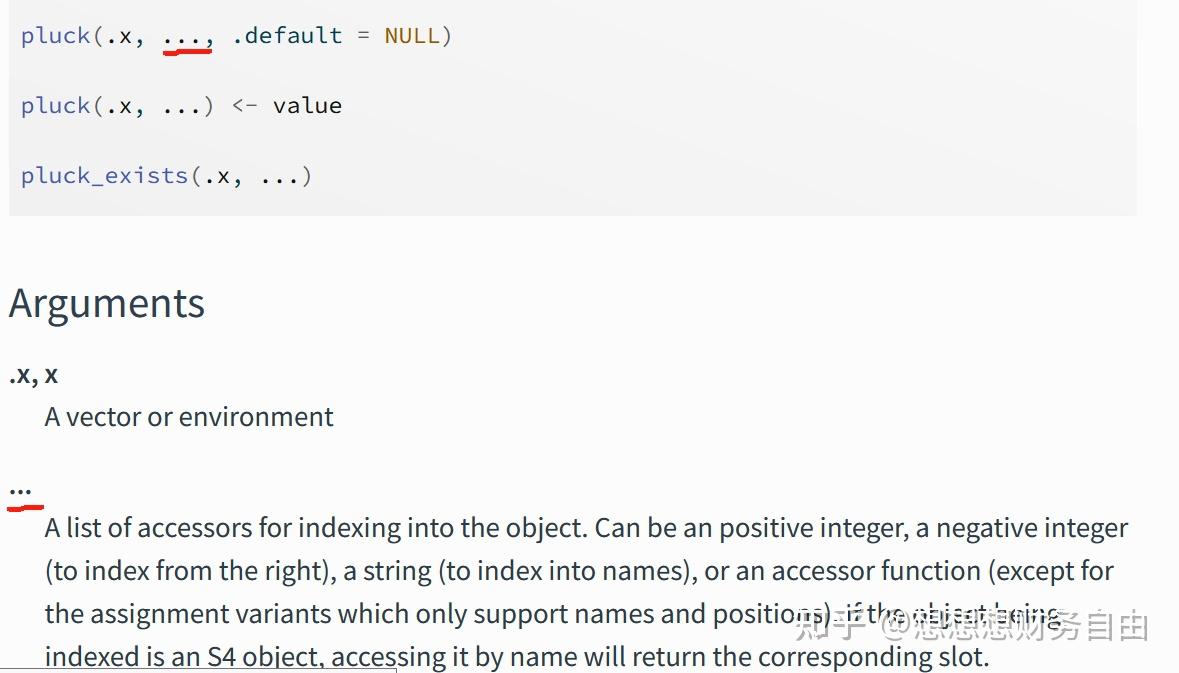Image resolution: width=1179 pixels, height=673 pixels.
Task: Click the NULL keyword in code
Action: click(x=411, y=36)
